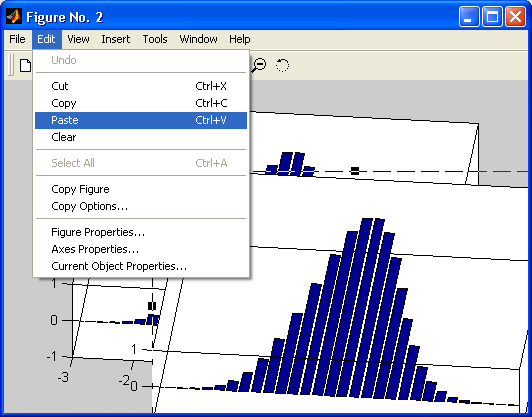
Task: Click the small bar cluster in back plot
Action: coord(290,164)
